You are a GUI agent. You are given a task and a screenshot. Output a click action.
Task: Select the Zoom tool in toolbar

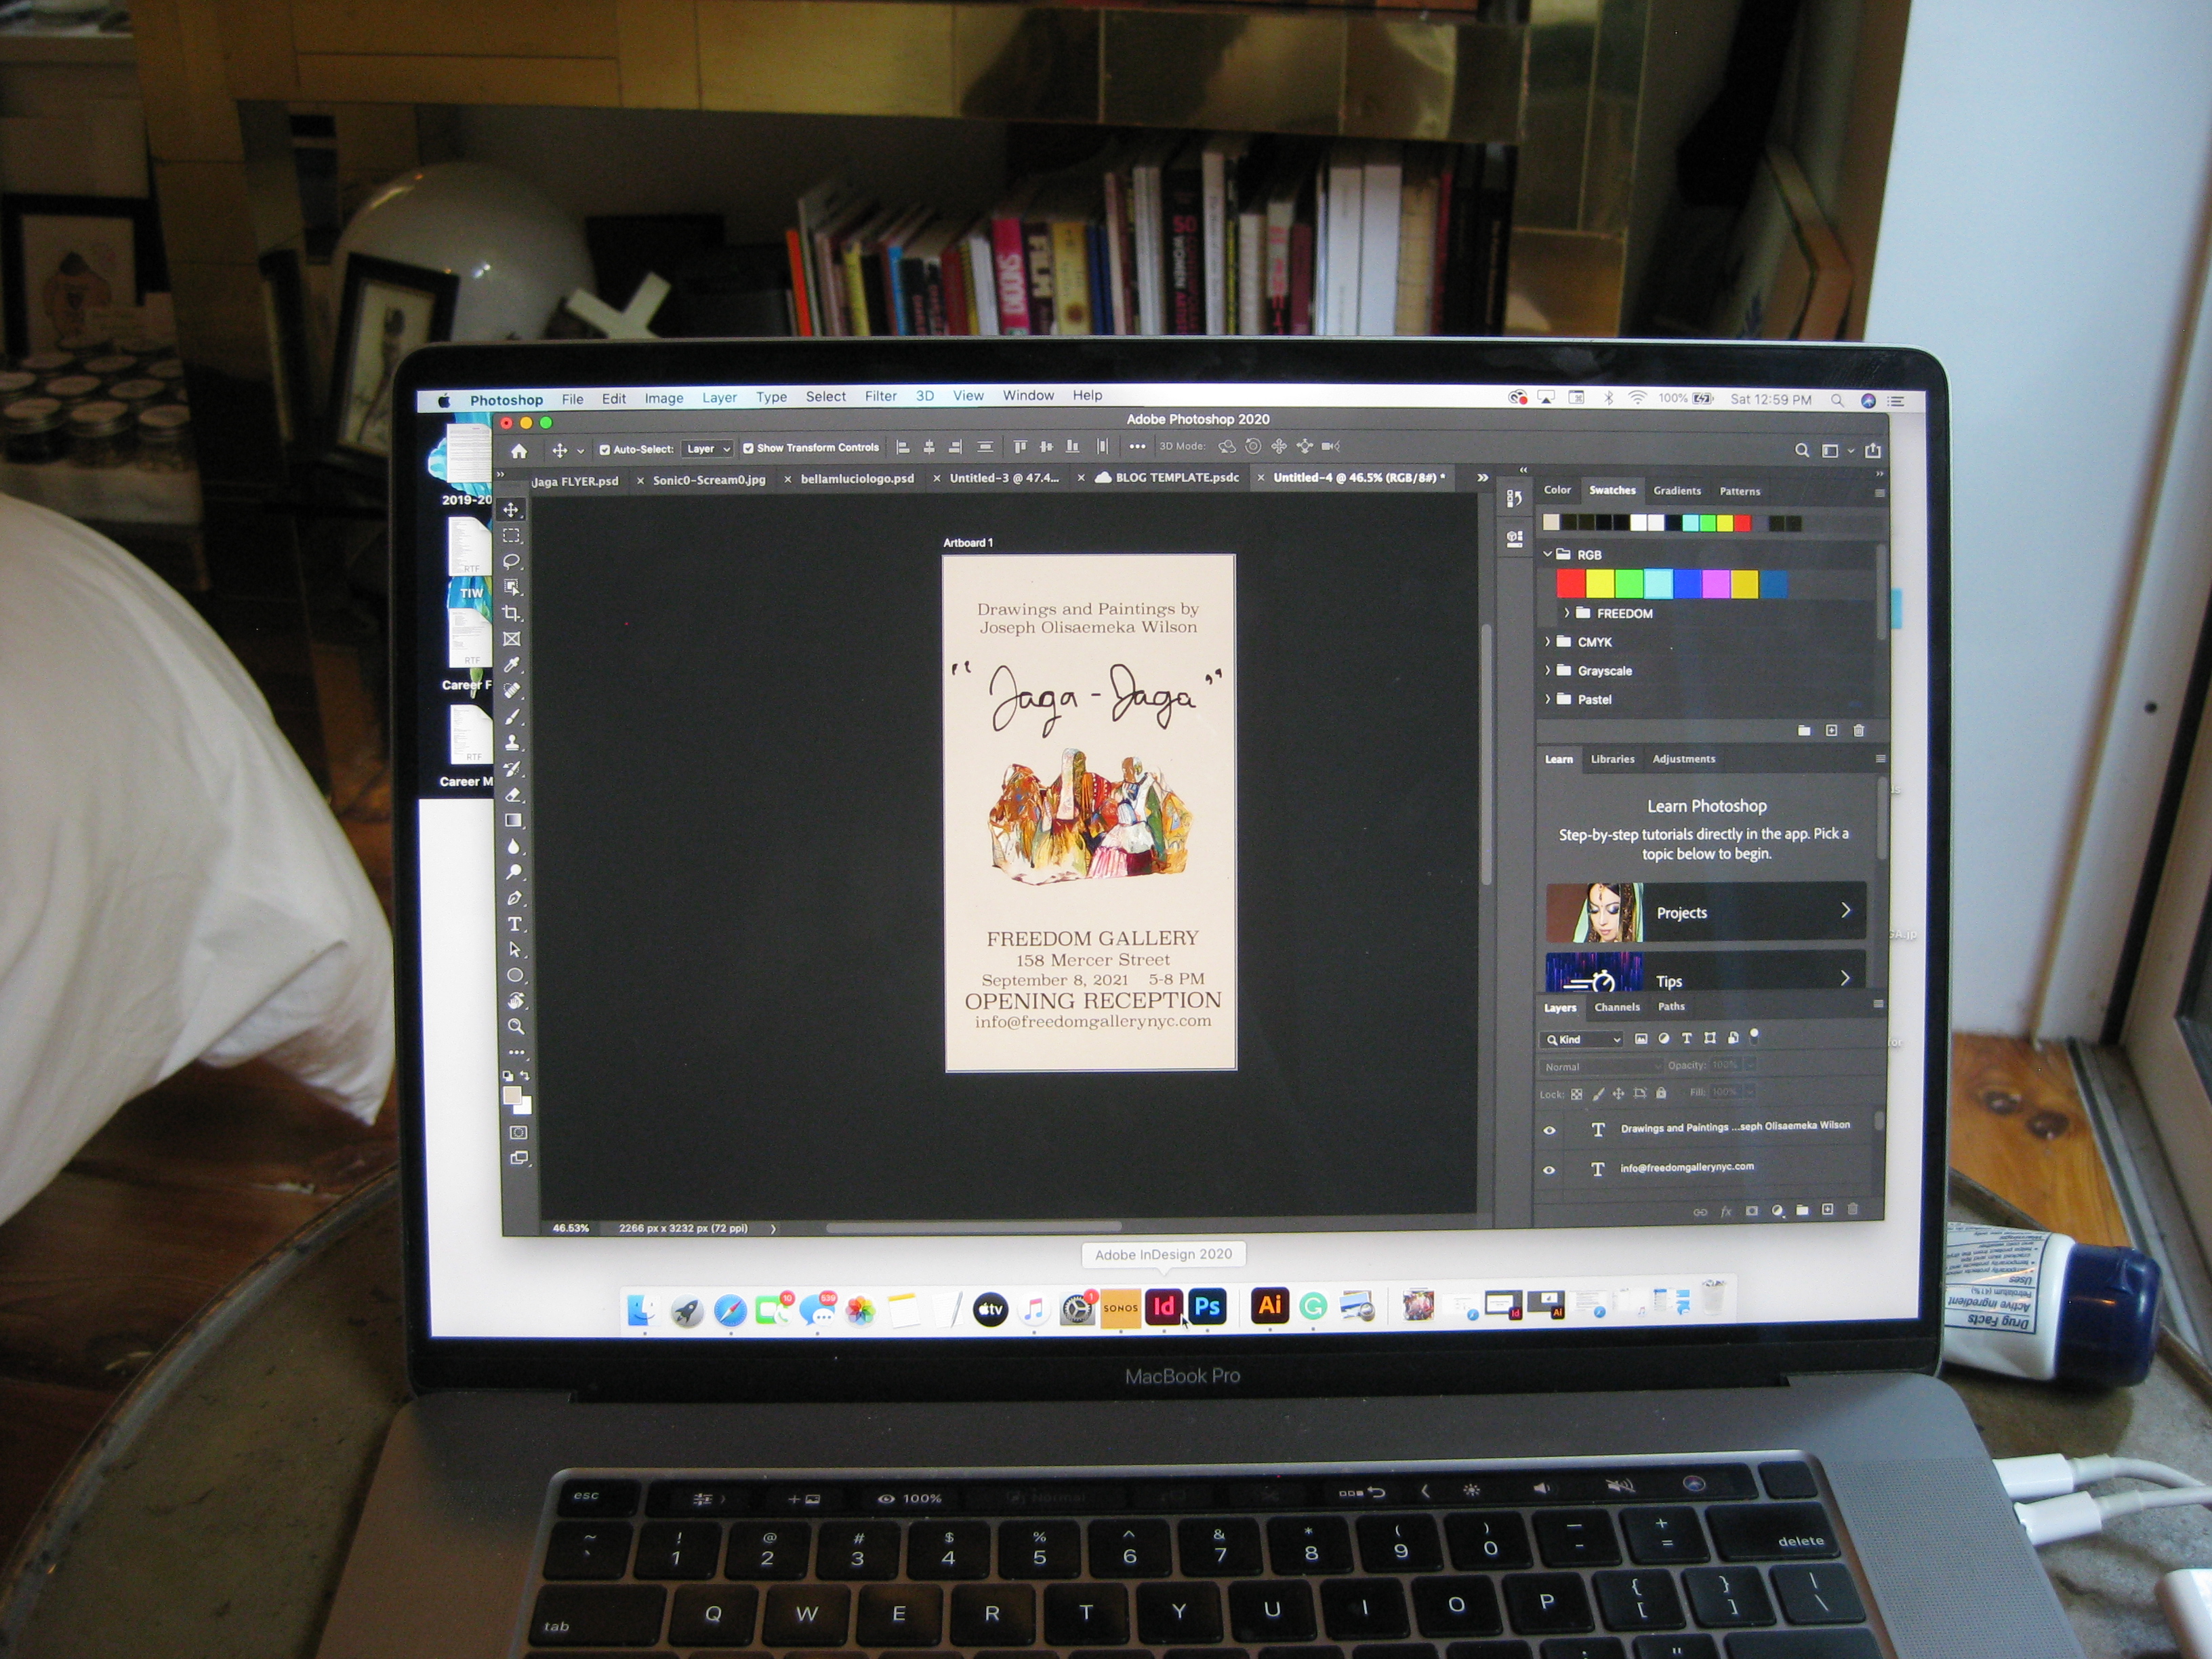[516, 1027]
